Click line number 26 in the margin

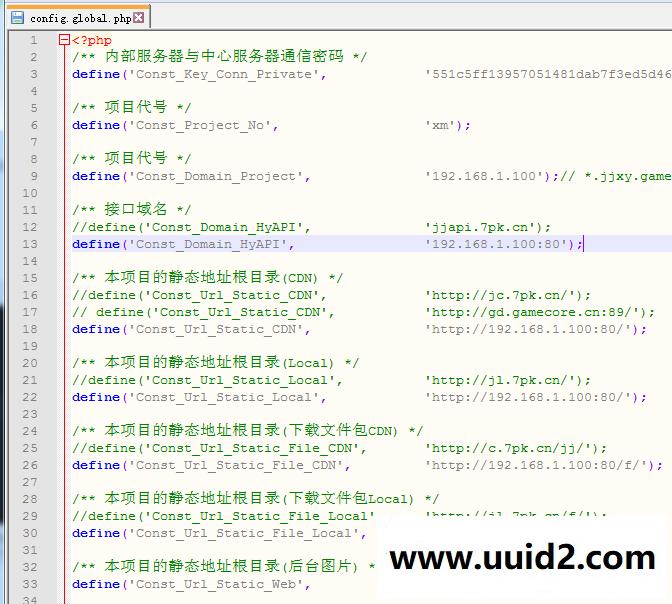[x=33, y=465]
